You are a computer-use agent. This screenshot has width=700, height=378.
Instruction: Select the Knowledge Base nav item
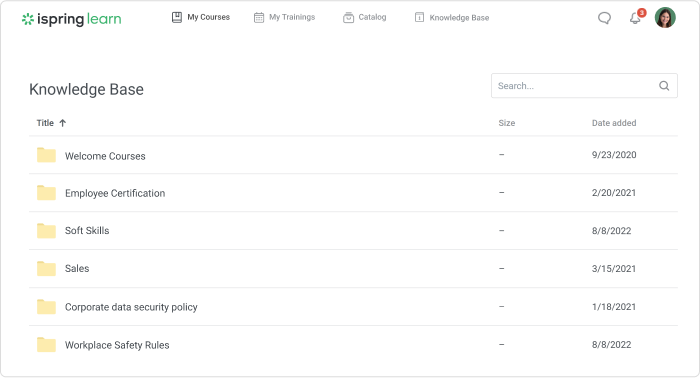(452, 17)
